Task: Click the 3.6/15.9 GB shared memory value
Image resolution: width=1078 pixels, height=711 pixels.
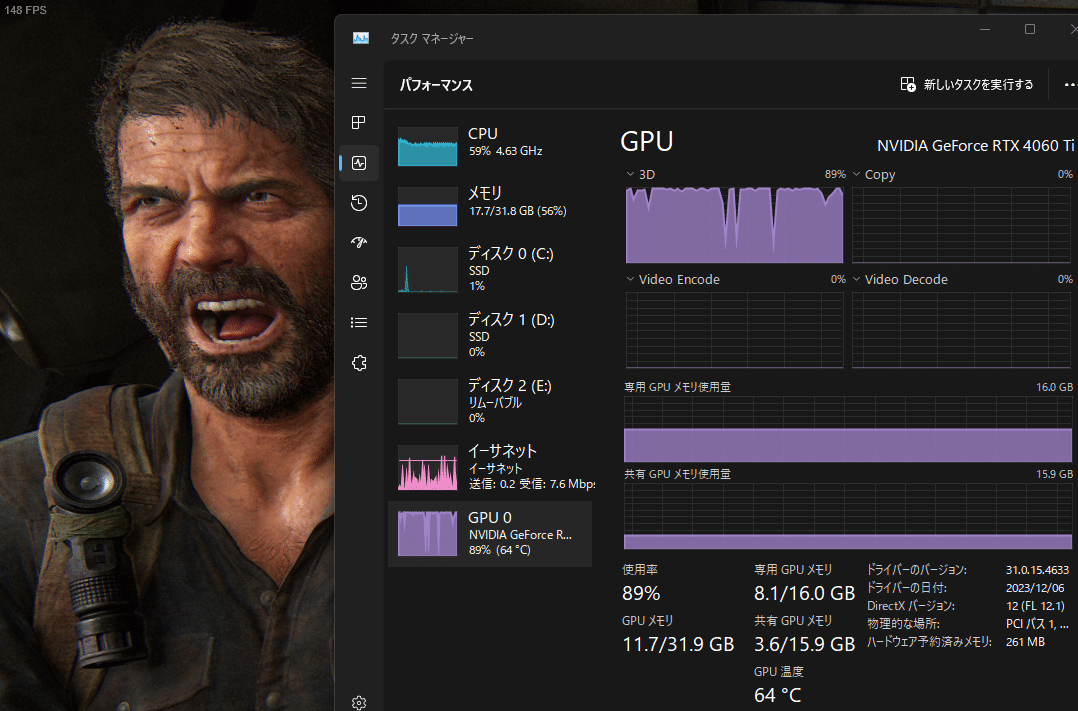Action: [x=804, y=644]
